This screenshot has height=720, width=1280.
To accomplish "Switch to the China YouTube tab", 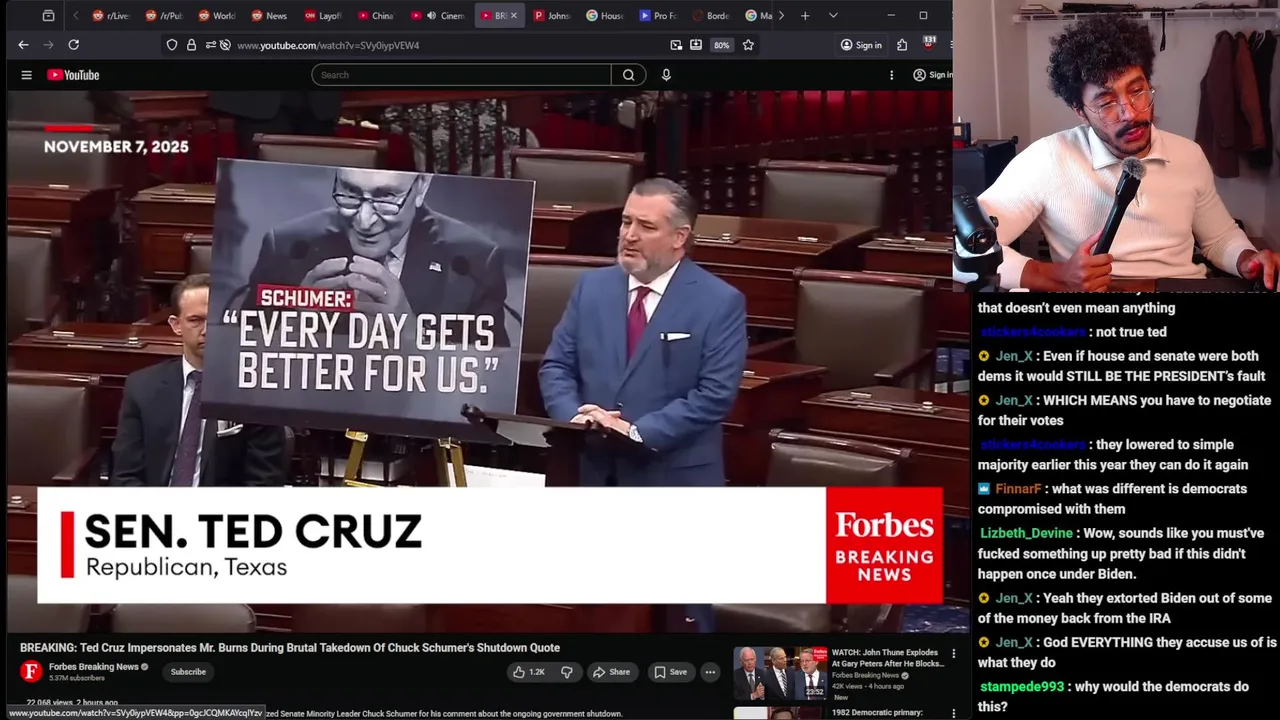I will 376,16.
